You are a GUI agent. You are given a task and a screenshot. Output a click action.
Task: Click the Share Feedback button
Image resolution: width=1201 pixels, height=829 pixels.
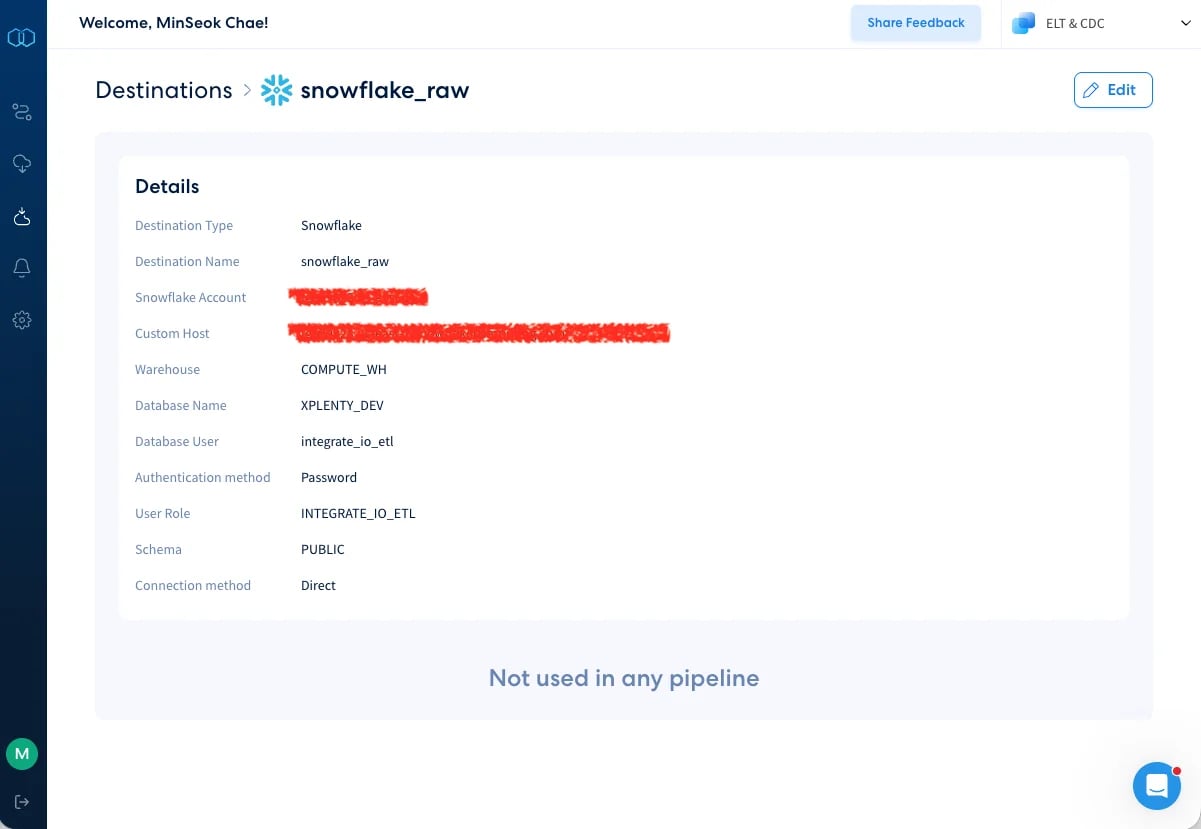click(x=916, y=23)
